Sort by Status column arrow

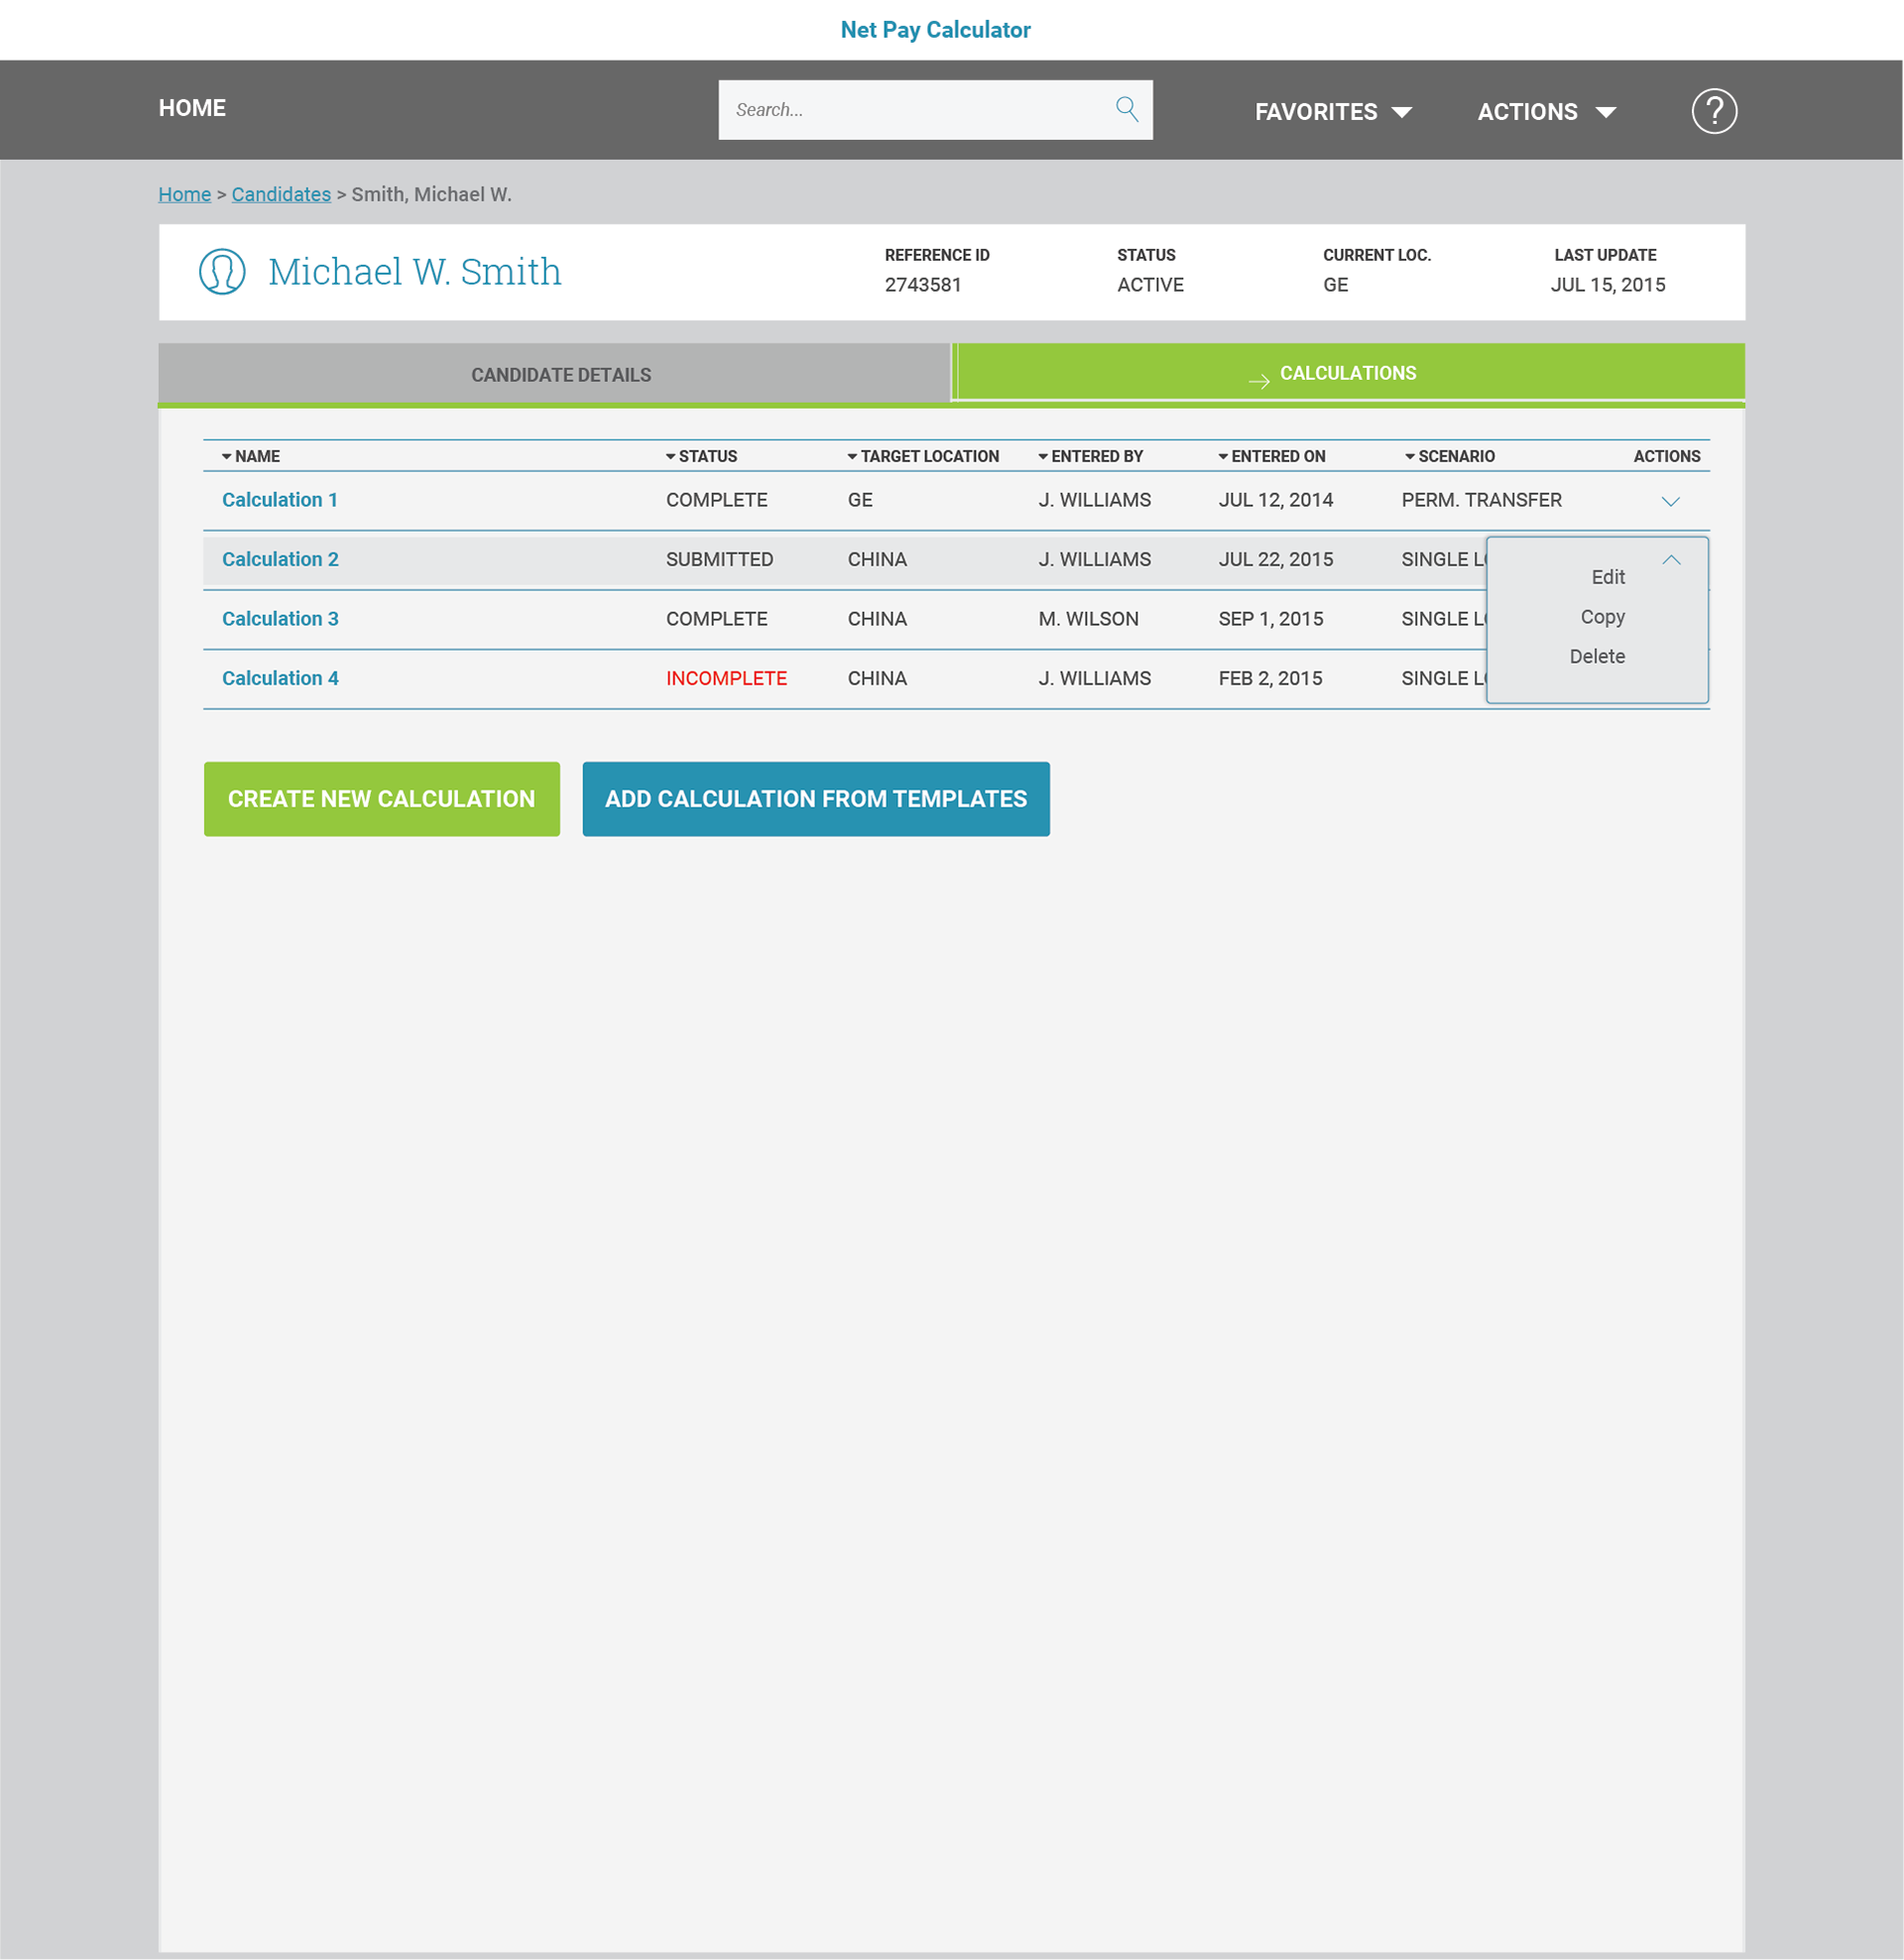click(x=671, y=456)
